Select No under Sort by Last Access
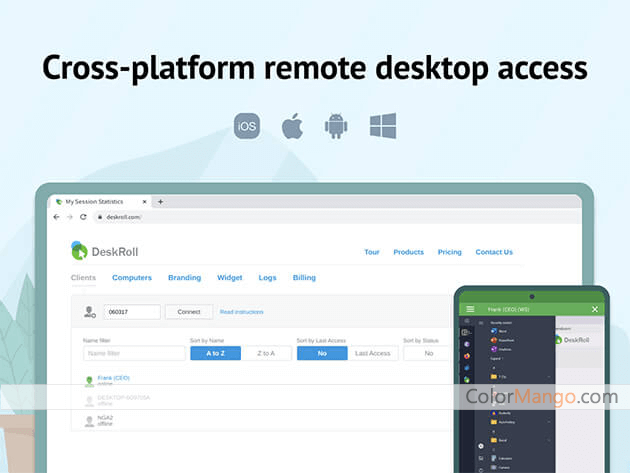The width and height of the screenshot is (630, 473). pos(322,353)
